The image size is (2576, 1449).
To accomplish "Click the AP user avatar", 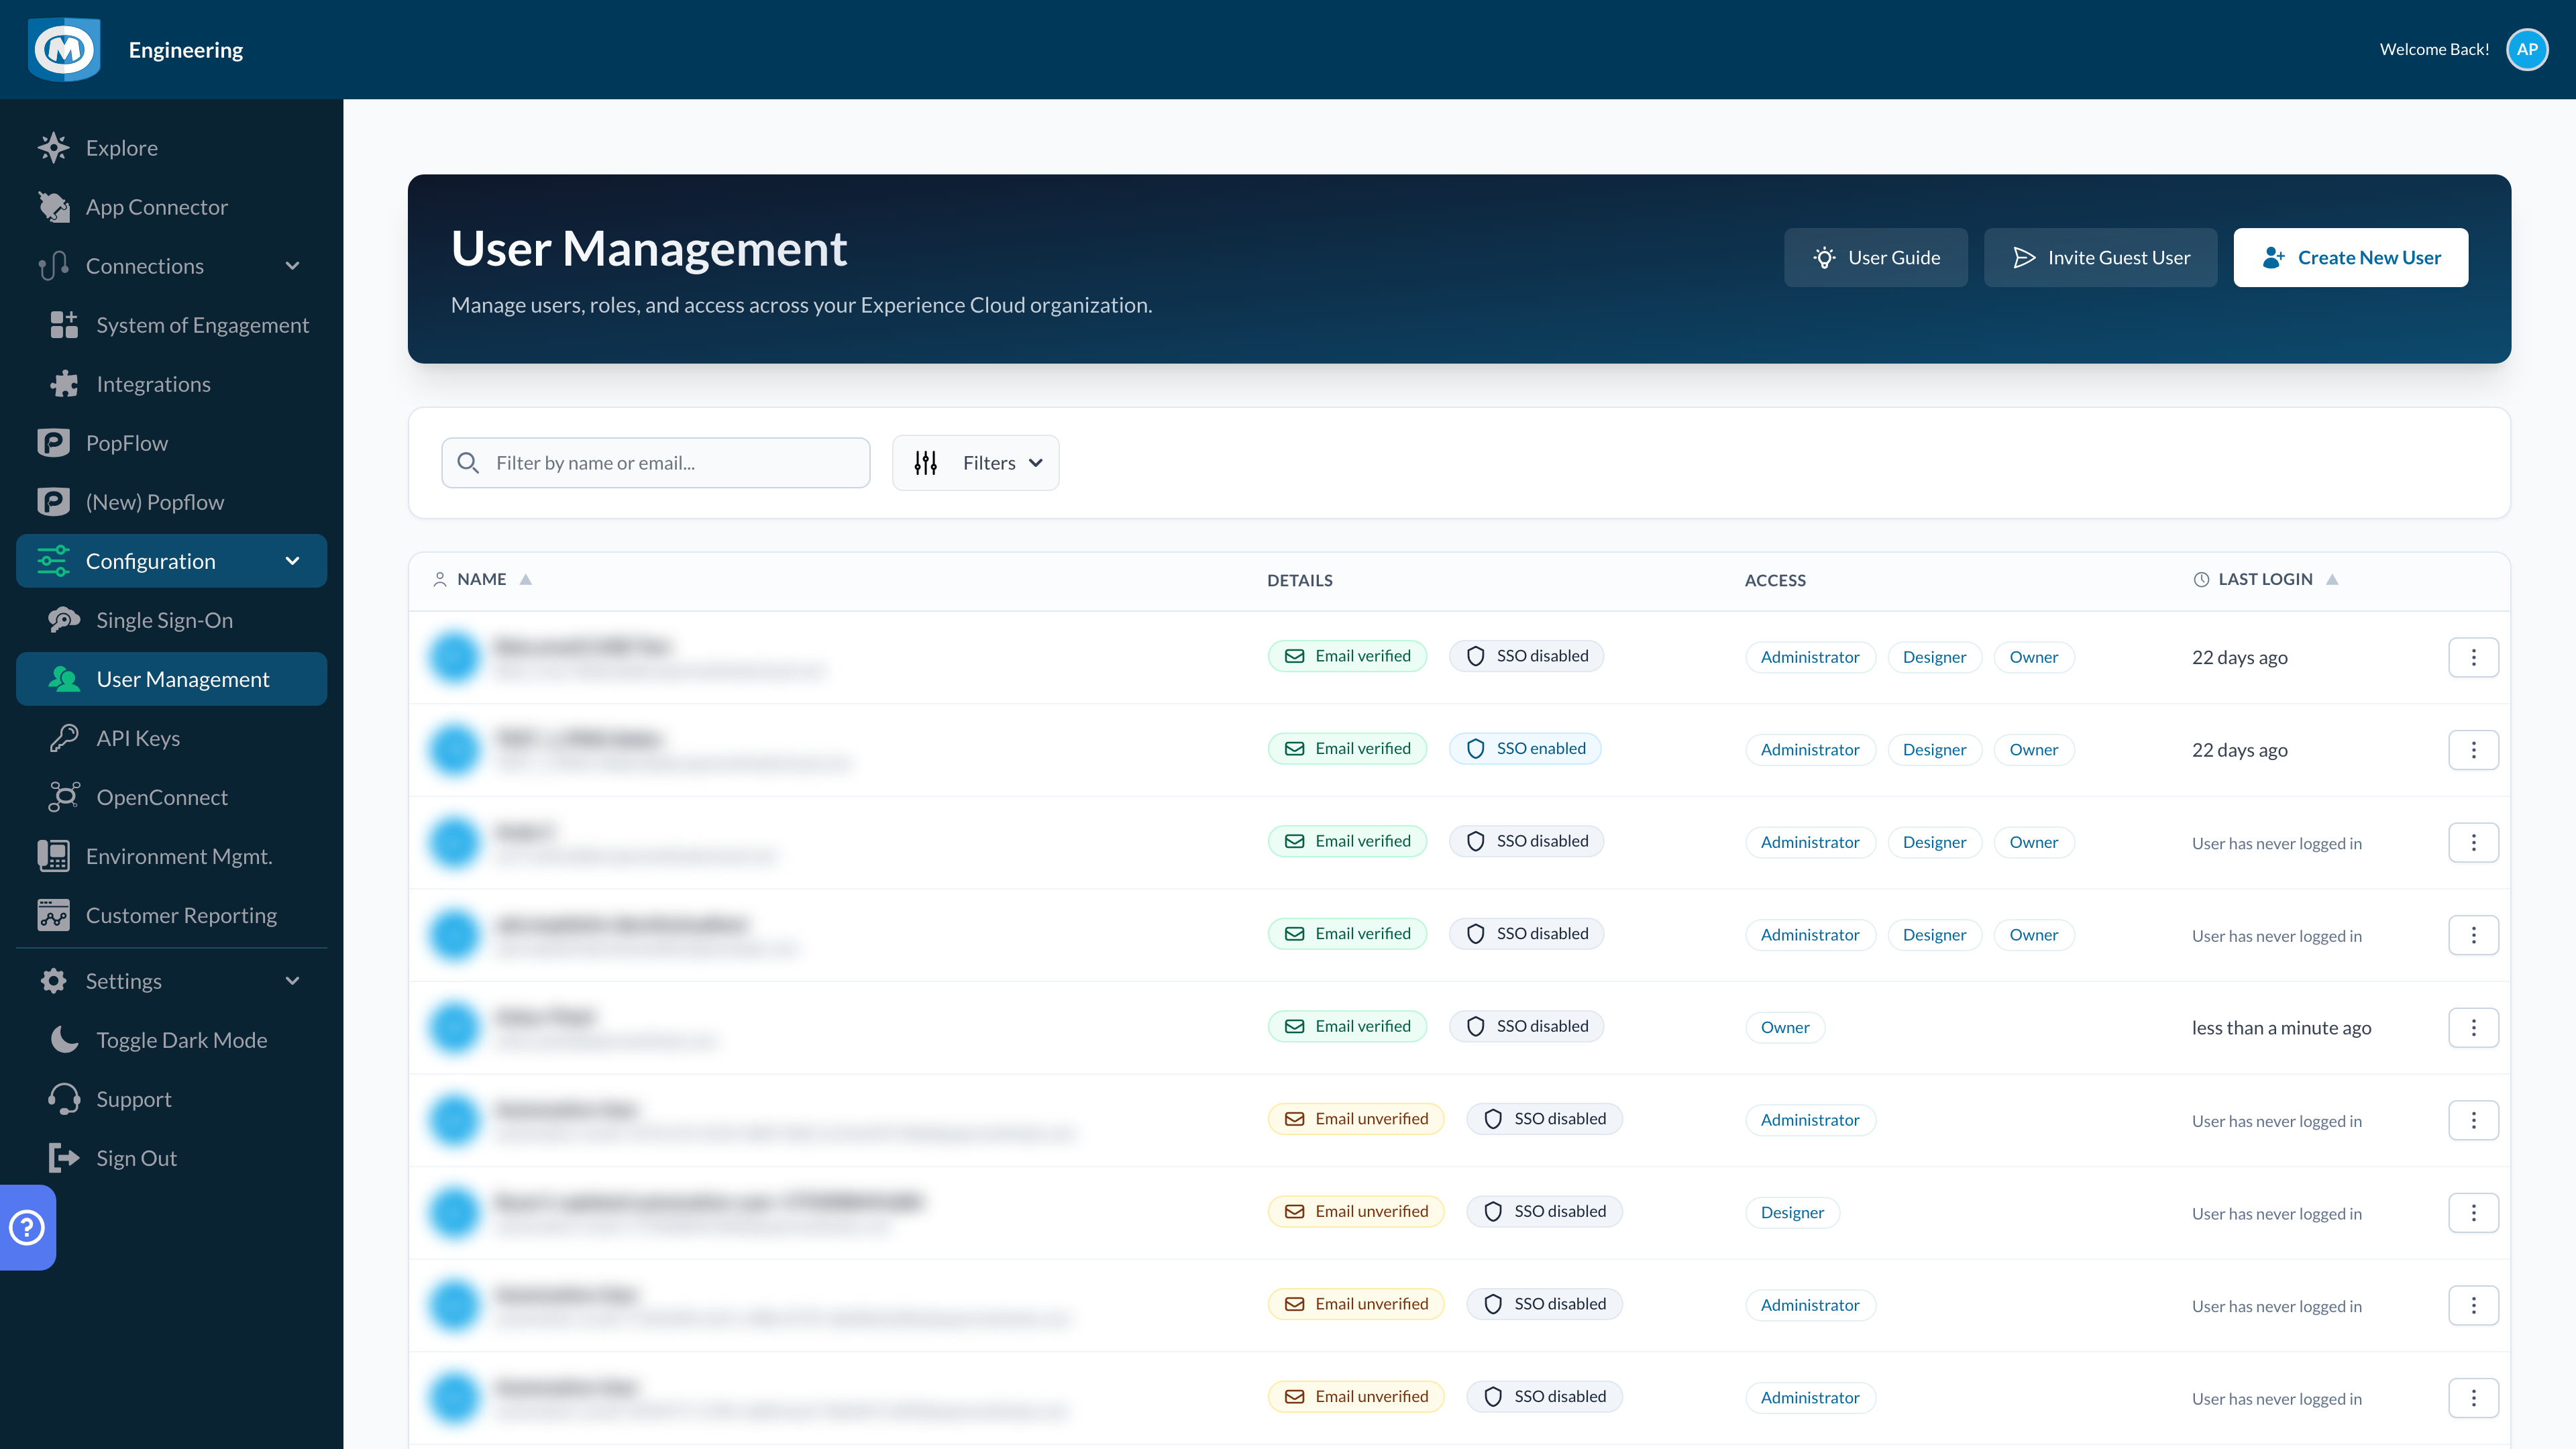I will [2527, 49].
